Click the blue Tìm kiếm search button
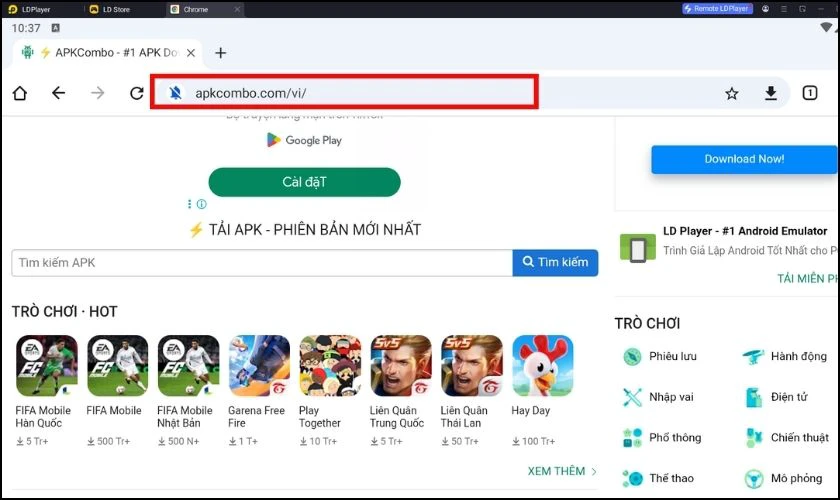The height and width of the screenshot is (500, 840). coord(555,263)
